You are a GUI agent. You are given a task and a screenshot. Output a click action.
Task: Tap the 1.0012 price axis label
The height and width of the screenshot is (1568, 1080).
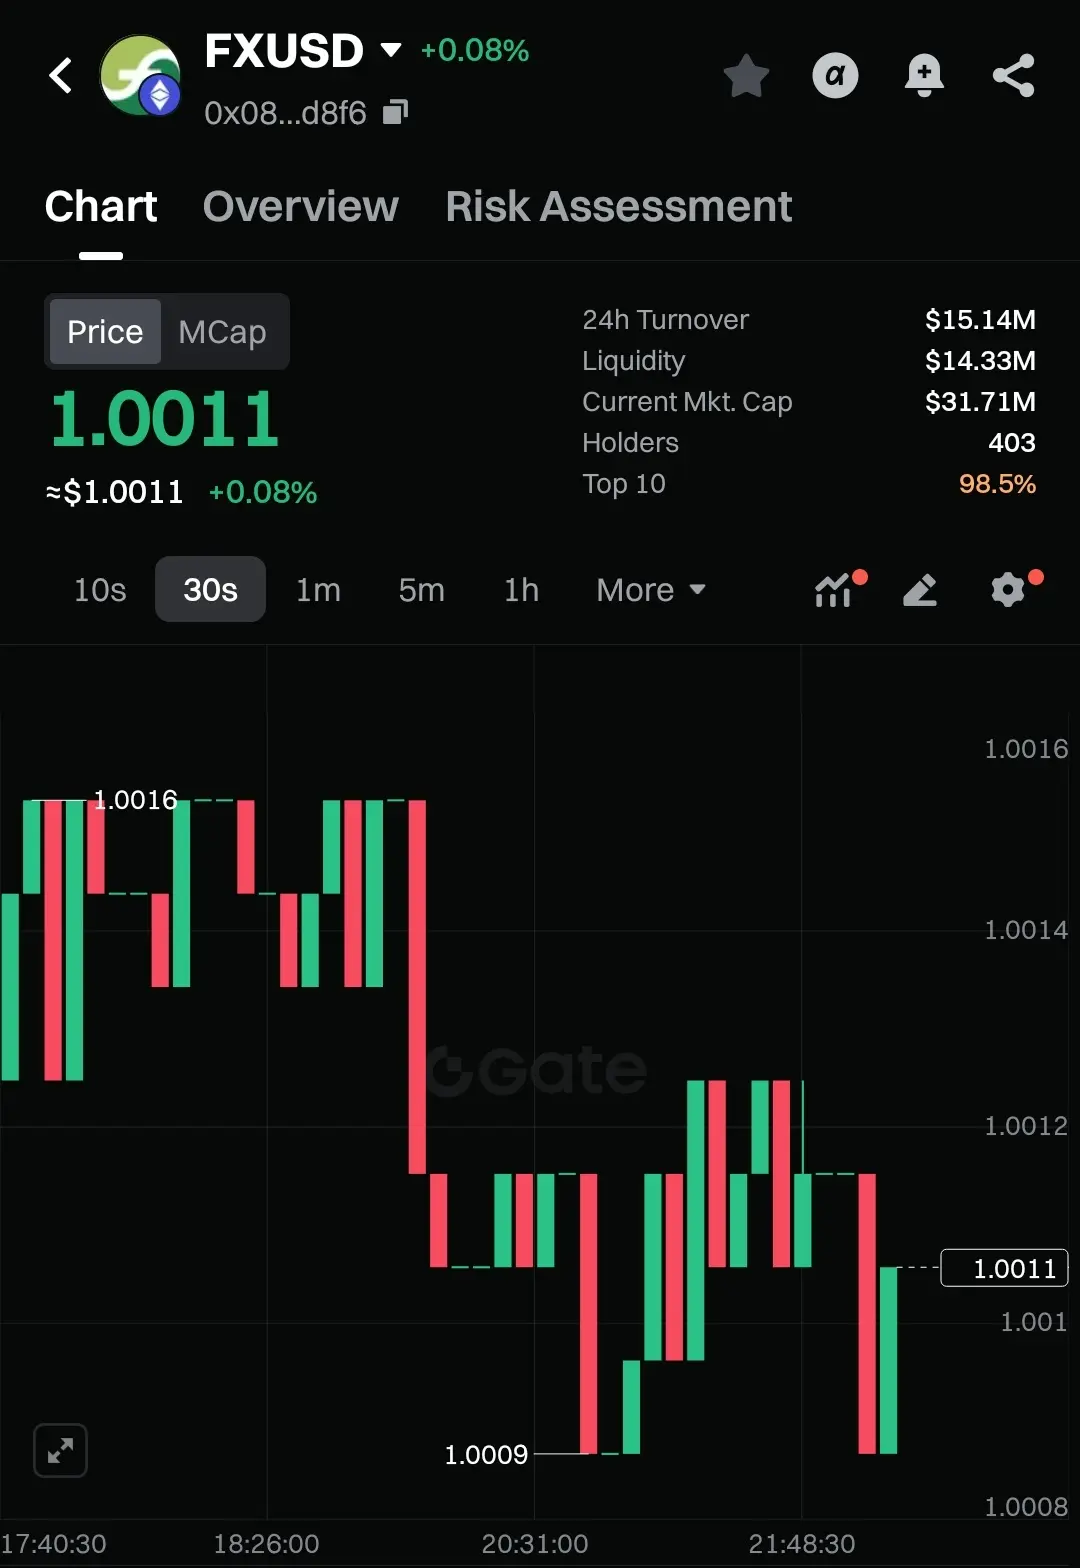[1026, 1127]
